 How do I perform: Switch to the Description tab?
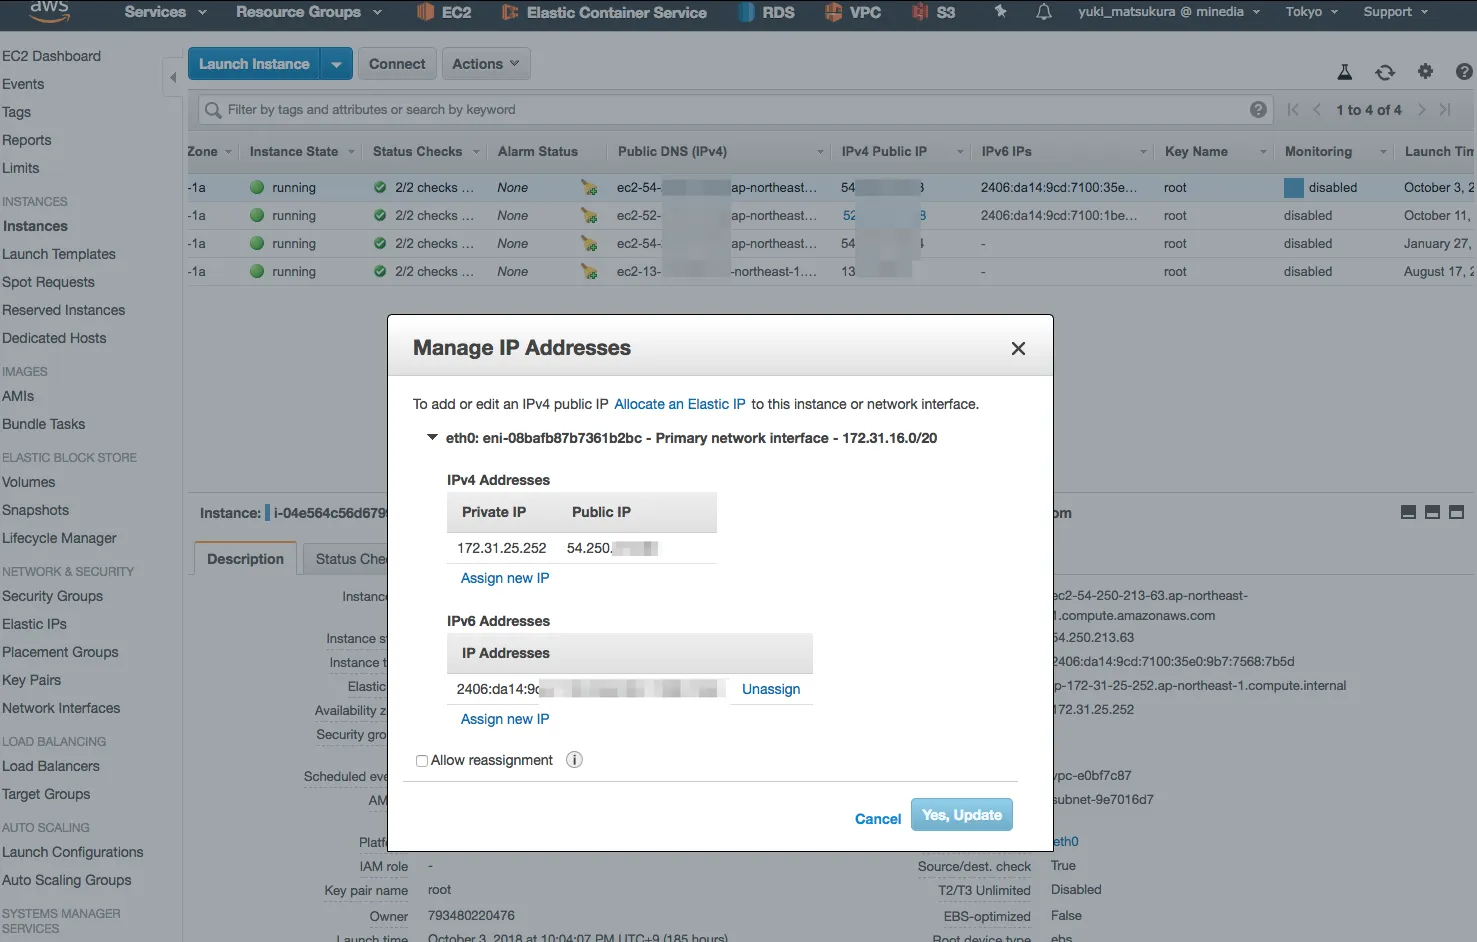click(245, 559)
